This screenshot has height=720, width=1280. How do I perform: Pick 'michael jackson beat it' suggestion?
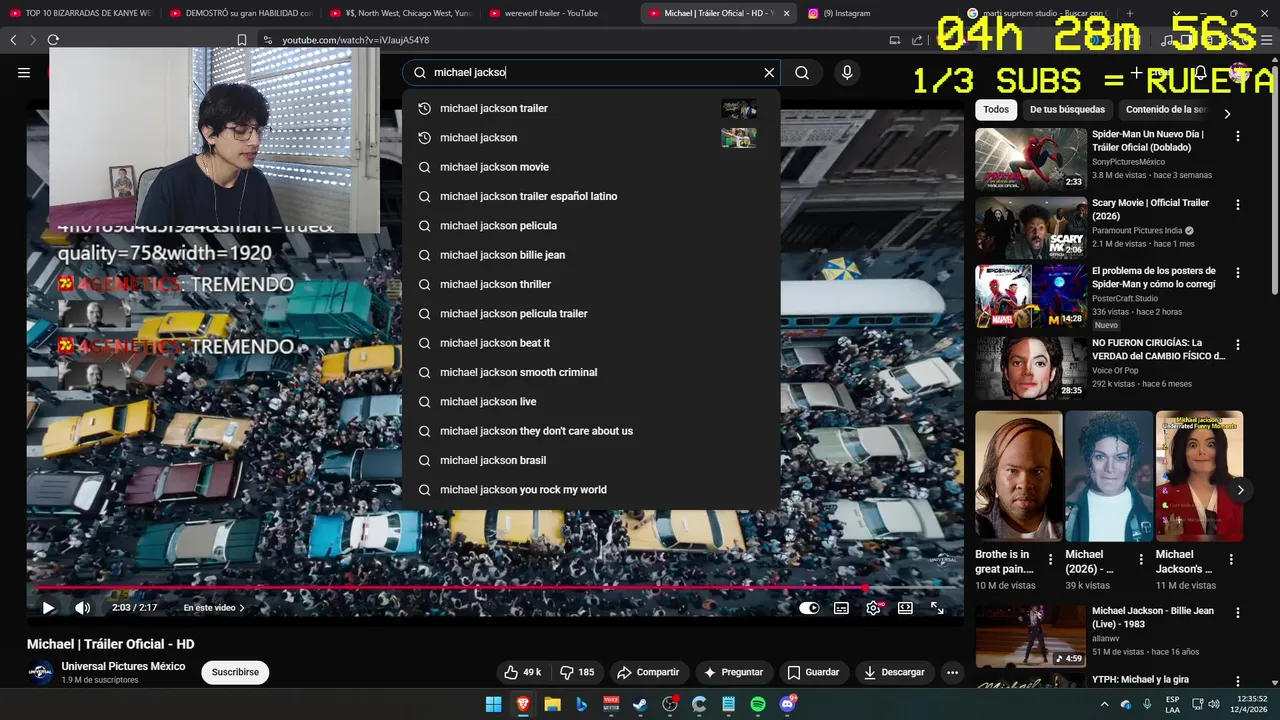591,343
